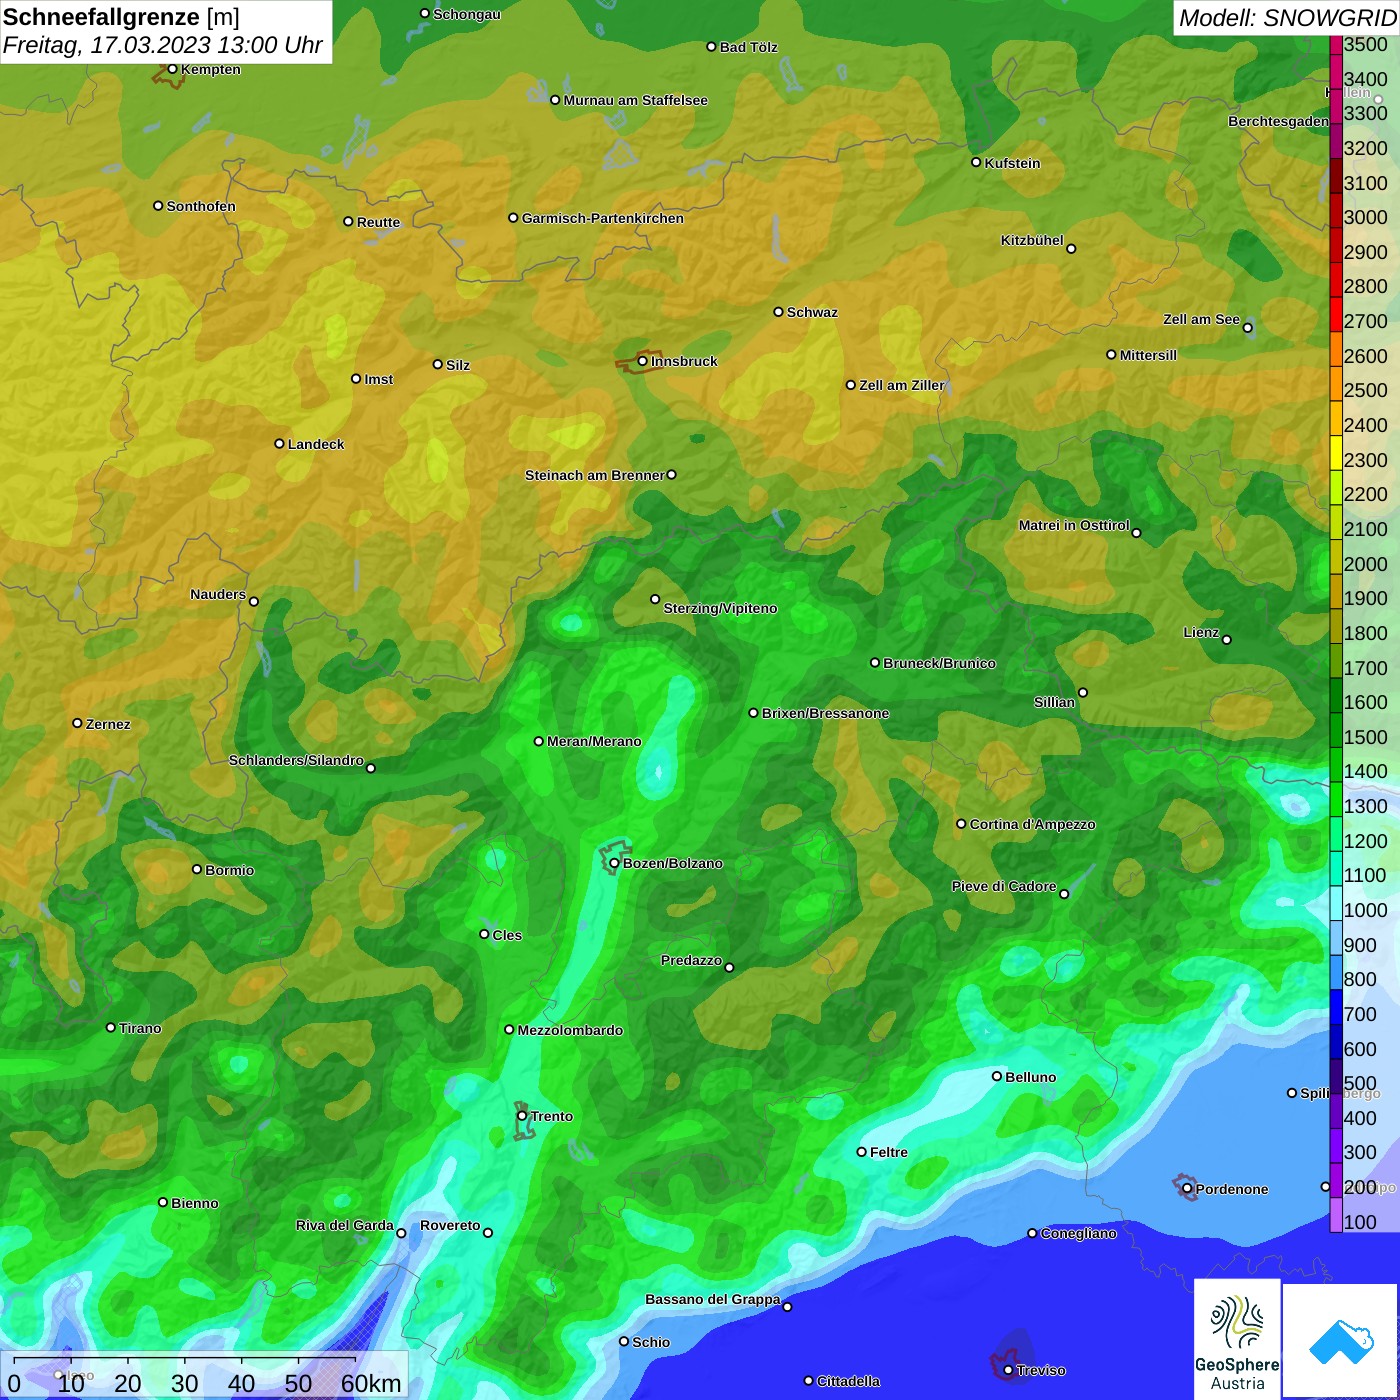Viewport: 1400px width, 1400px height.
Task: Click the Schwaz location dot
Action: pyautogui.click(x=778, y=312)
